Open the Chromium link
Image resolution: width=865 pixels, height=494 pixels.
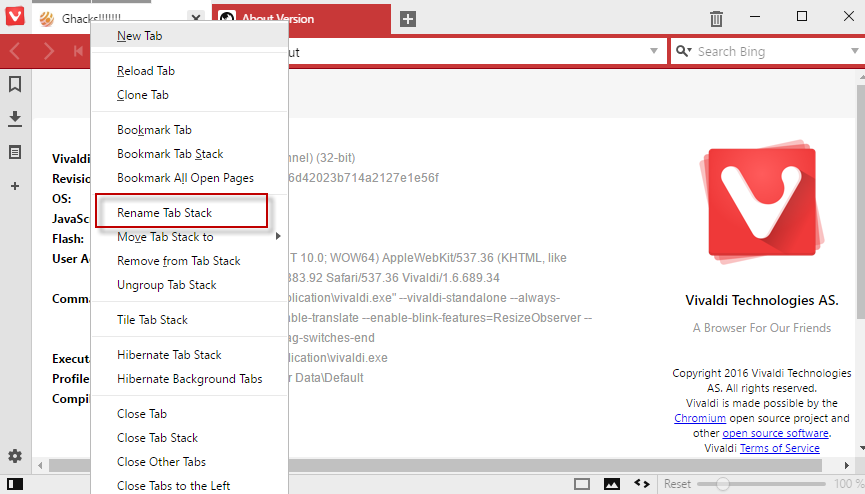[700, 418]
